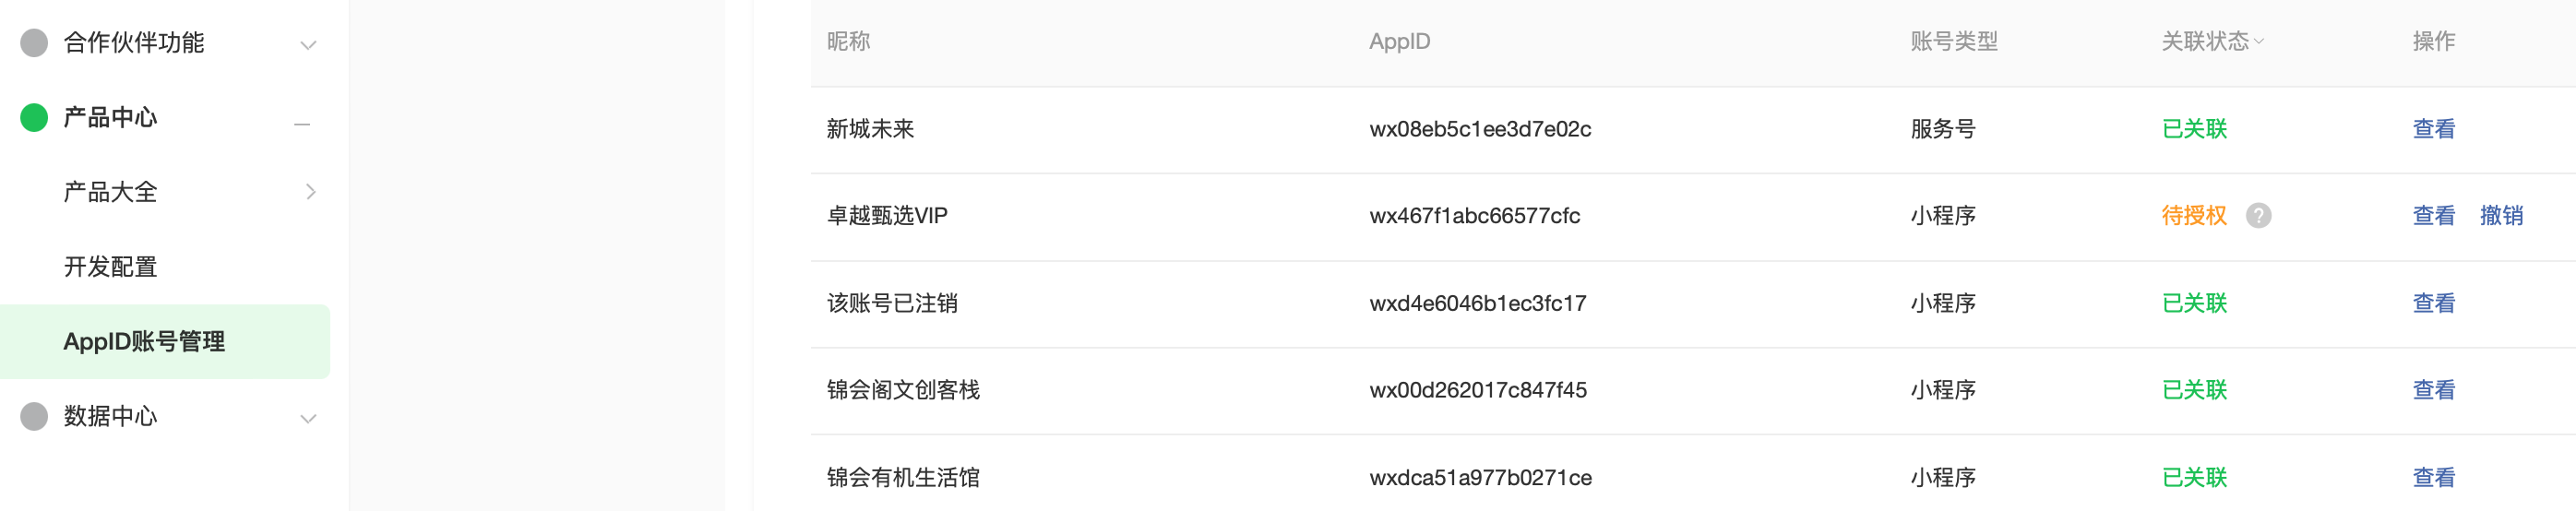
Task: Open 查看 link for 锦会阁文创客栈
Action: (x=2432, y=389)
